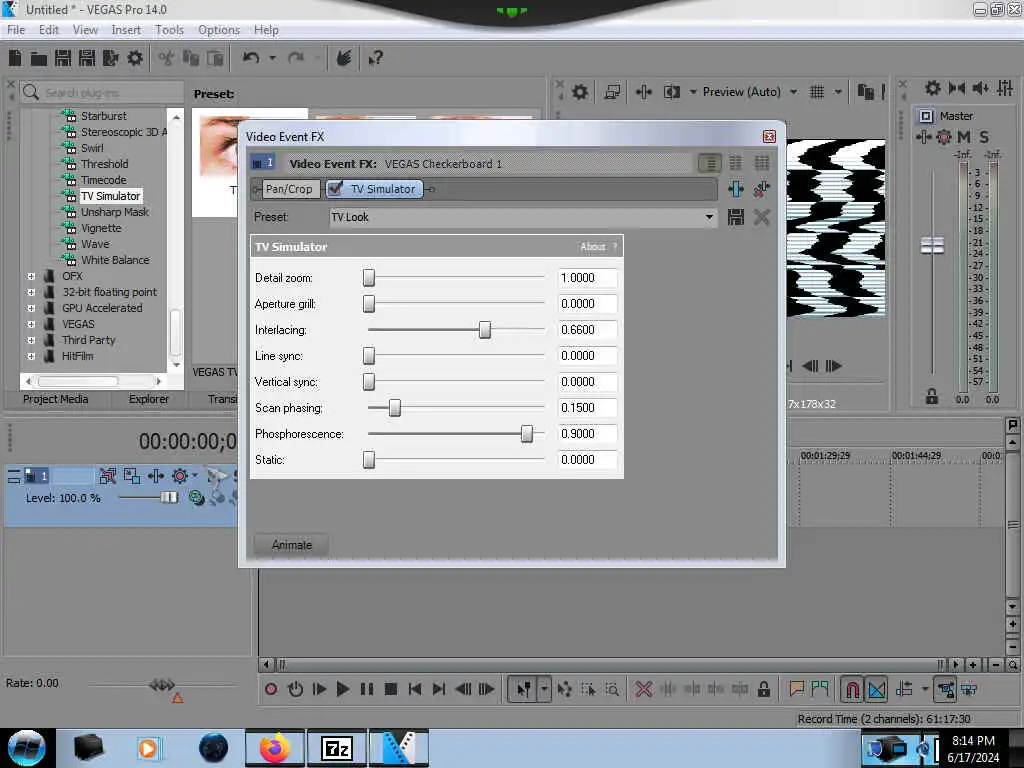Screen dimensions: 1024x768
Task: Click the Animate button
Action: point(291,545)
